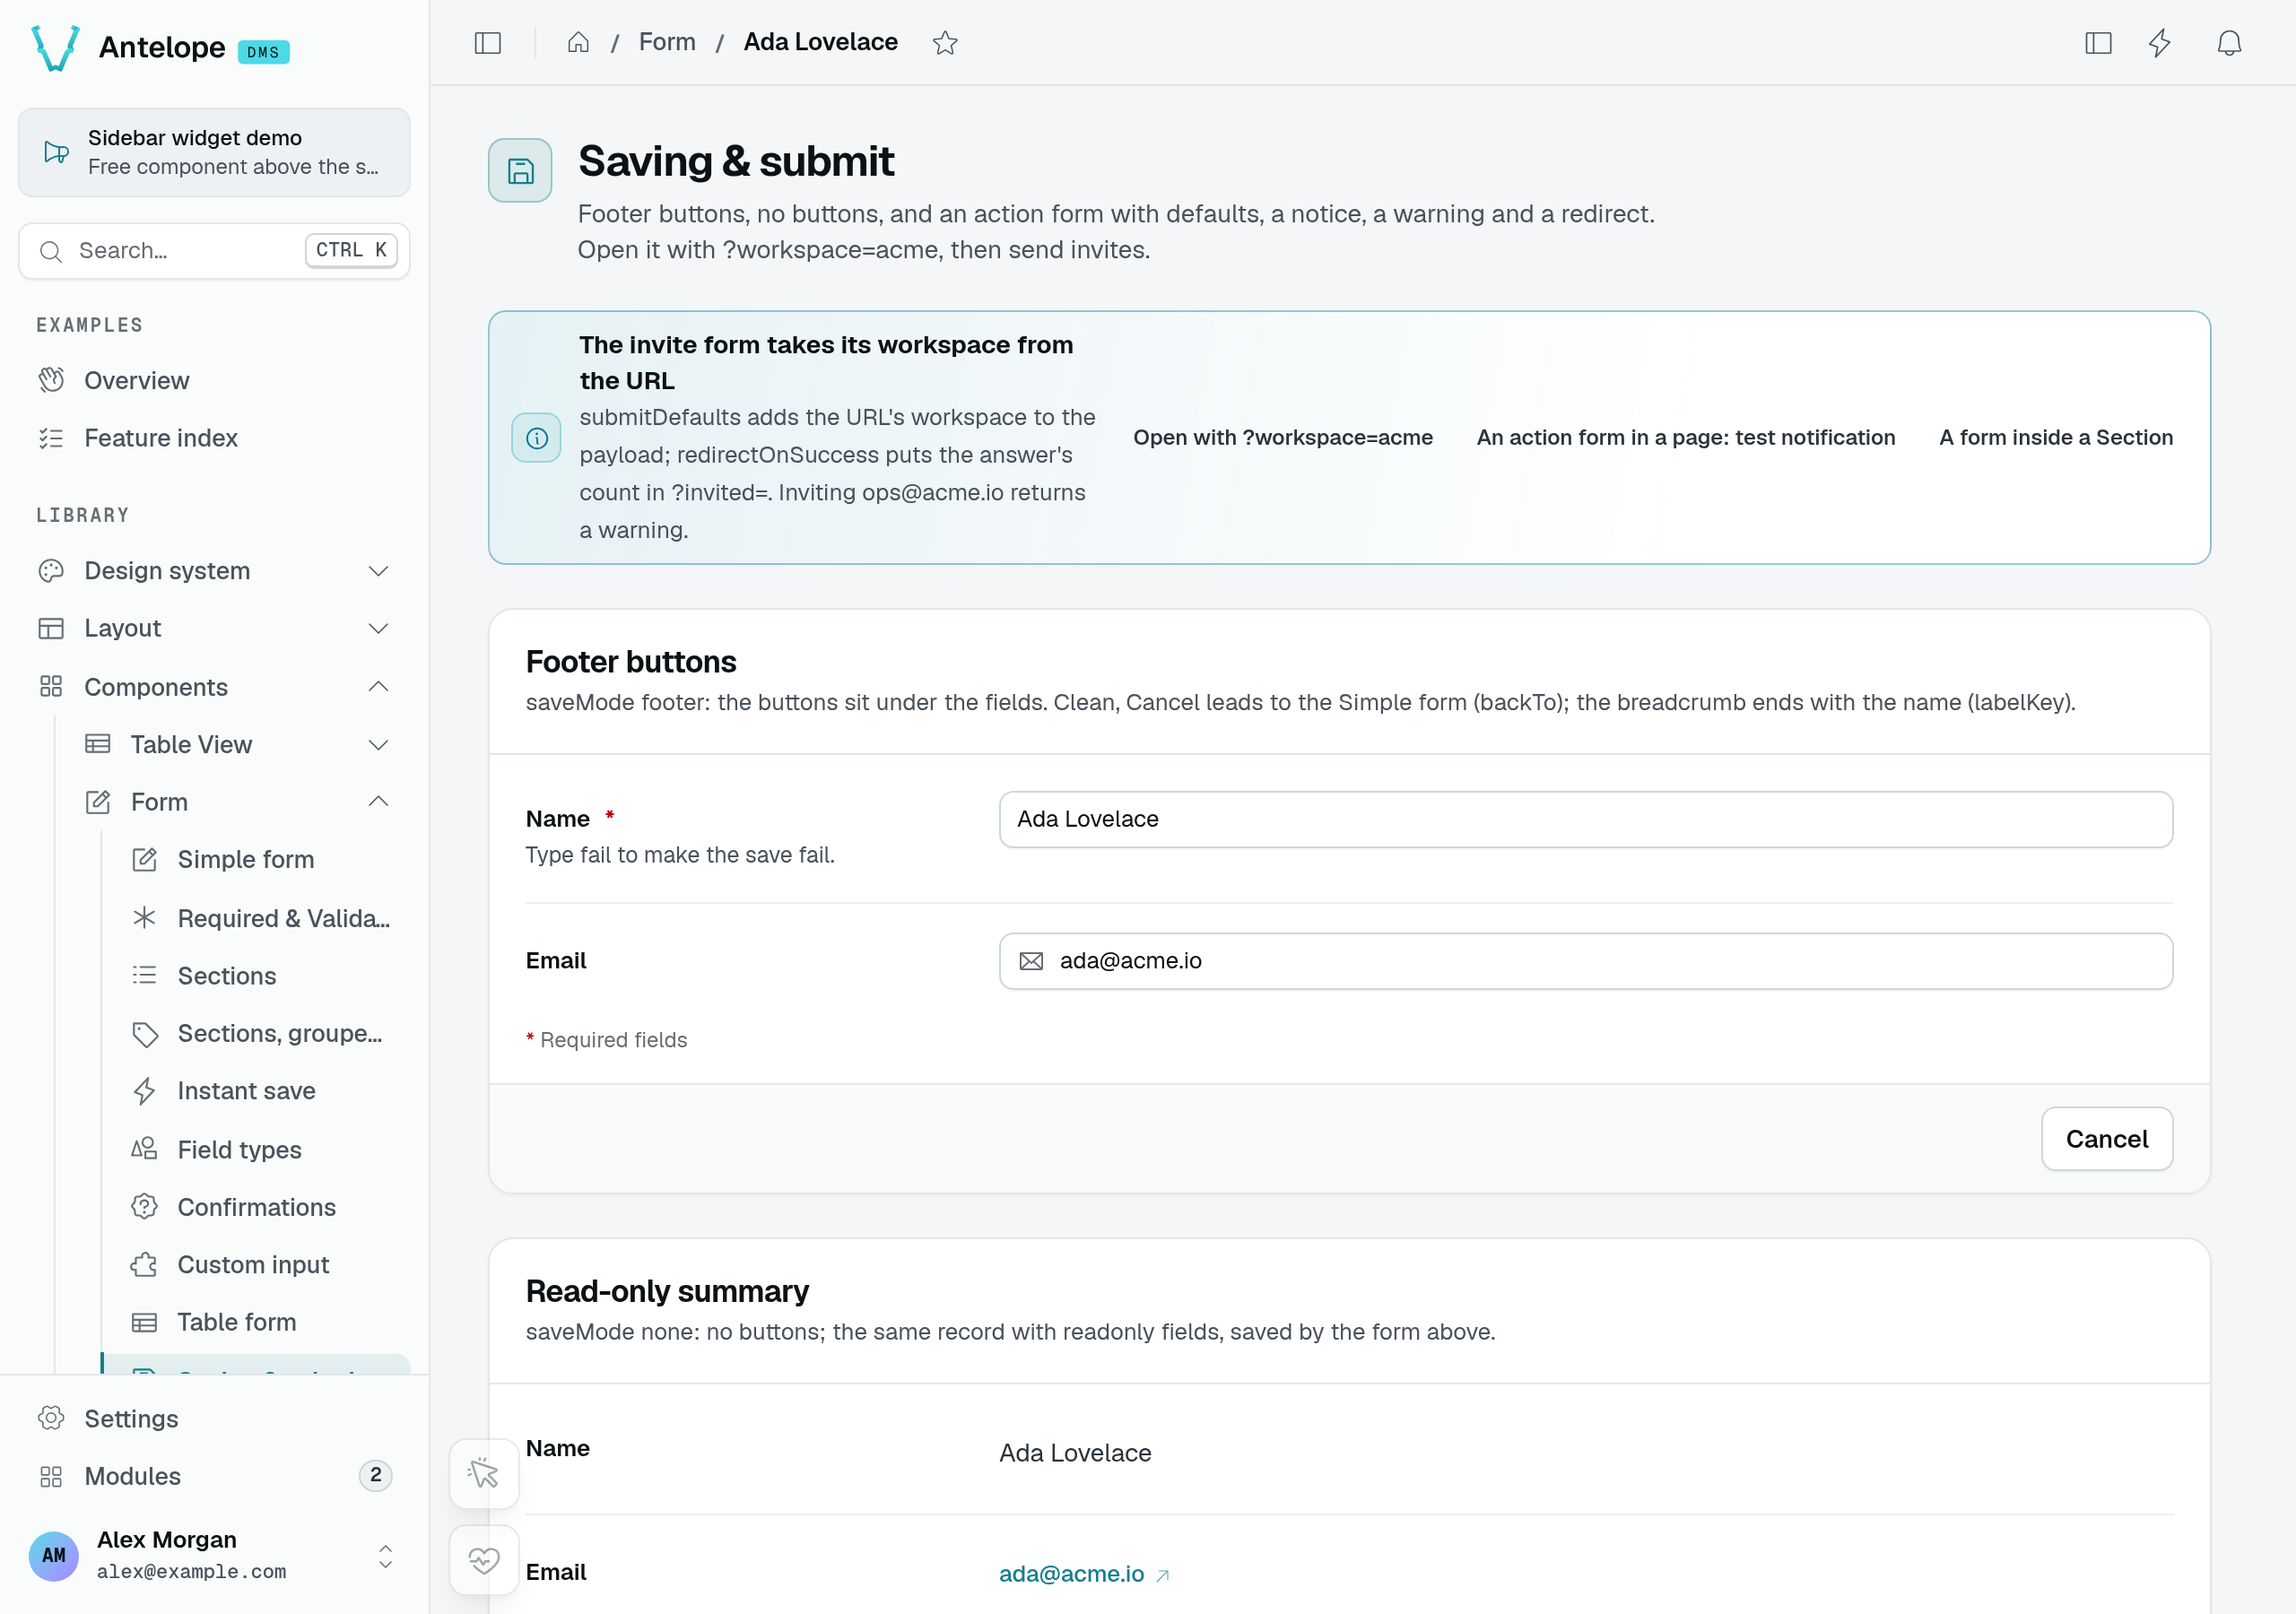Open the Feature index page
The width and height of the screenshot is (2296, 1614).
(214, 438)
